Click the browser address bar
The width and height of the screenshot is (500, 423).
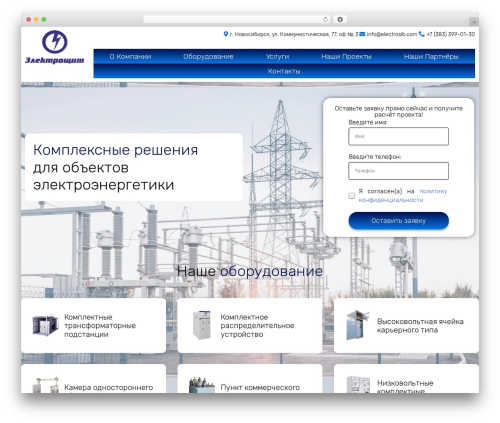point(237,20)
